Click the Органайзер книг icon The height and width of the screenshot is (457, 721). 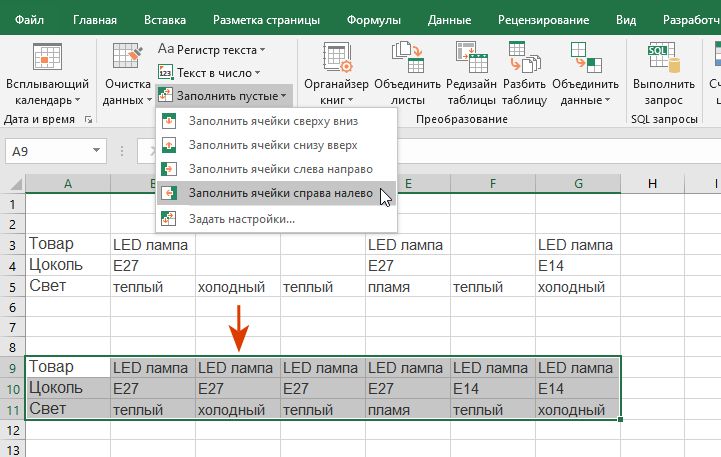click(336, 60)
